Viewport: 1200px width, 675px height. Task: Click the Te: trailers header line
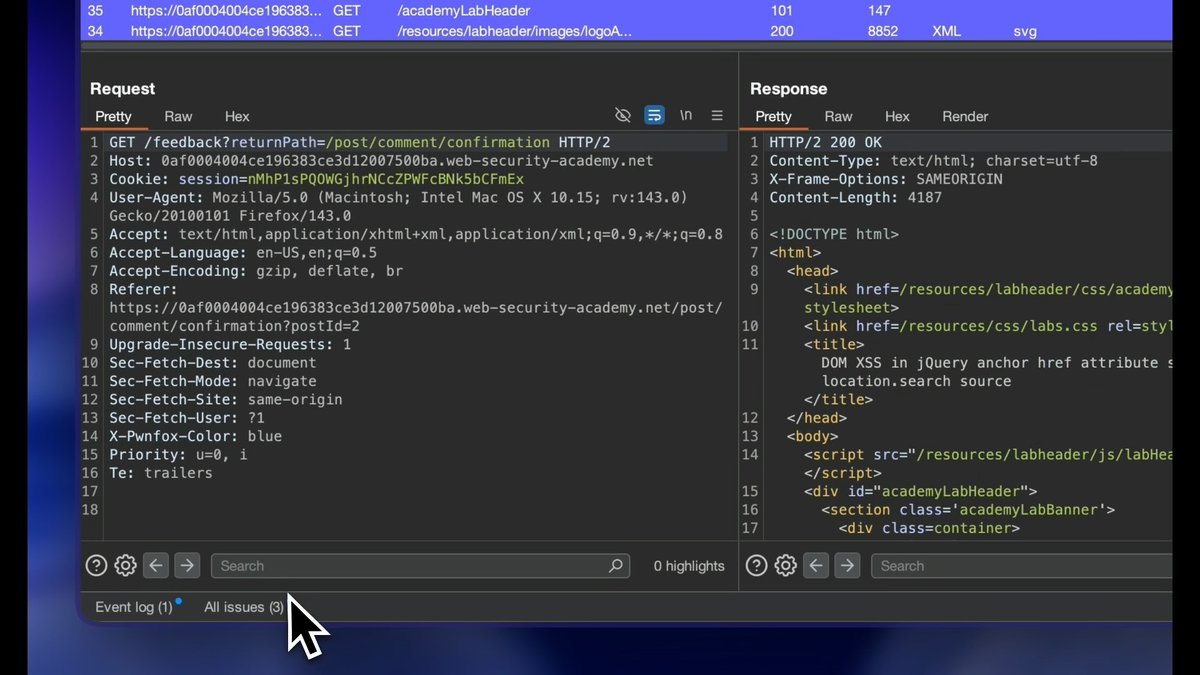point(160,473)
